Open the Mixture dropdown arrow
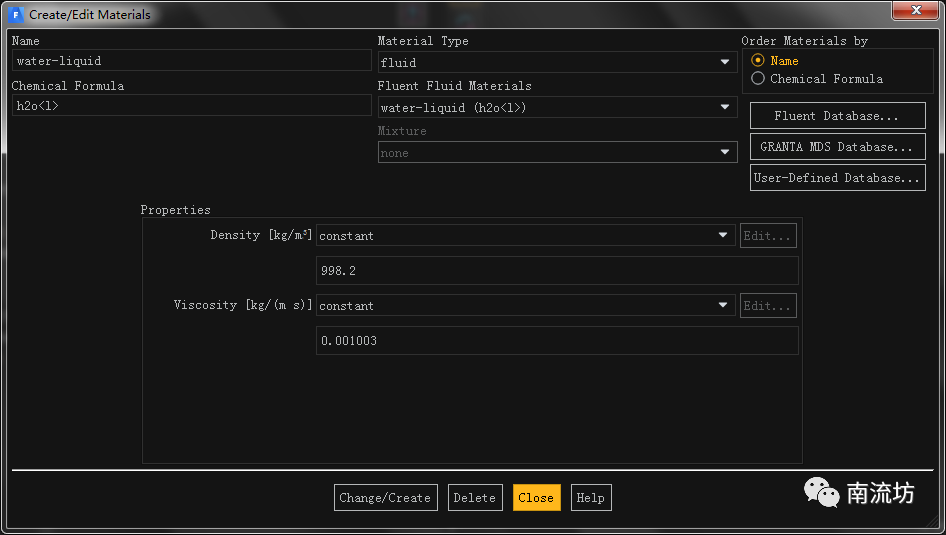This screenshot has width=946, height=535. click(x=725, y=152)
